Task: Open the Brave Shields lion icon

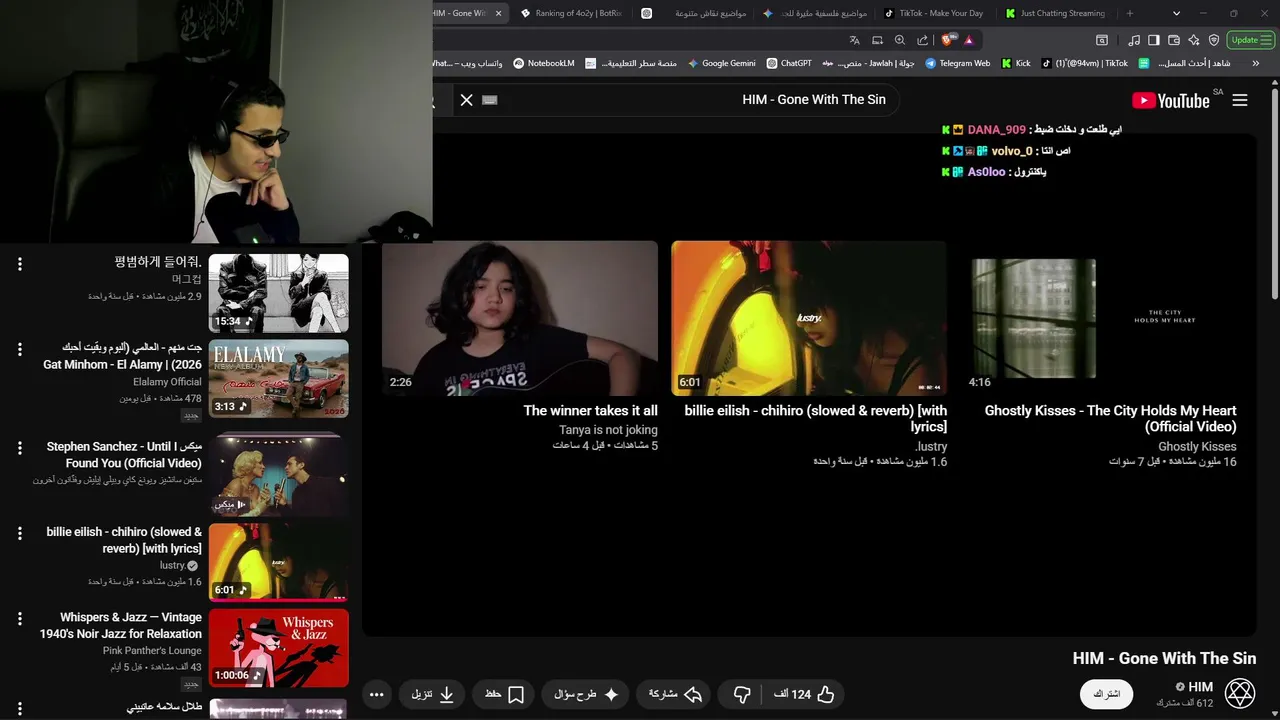Action: click(948, 40)
